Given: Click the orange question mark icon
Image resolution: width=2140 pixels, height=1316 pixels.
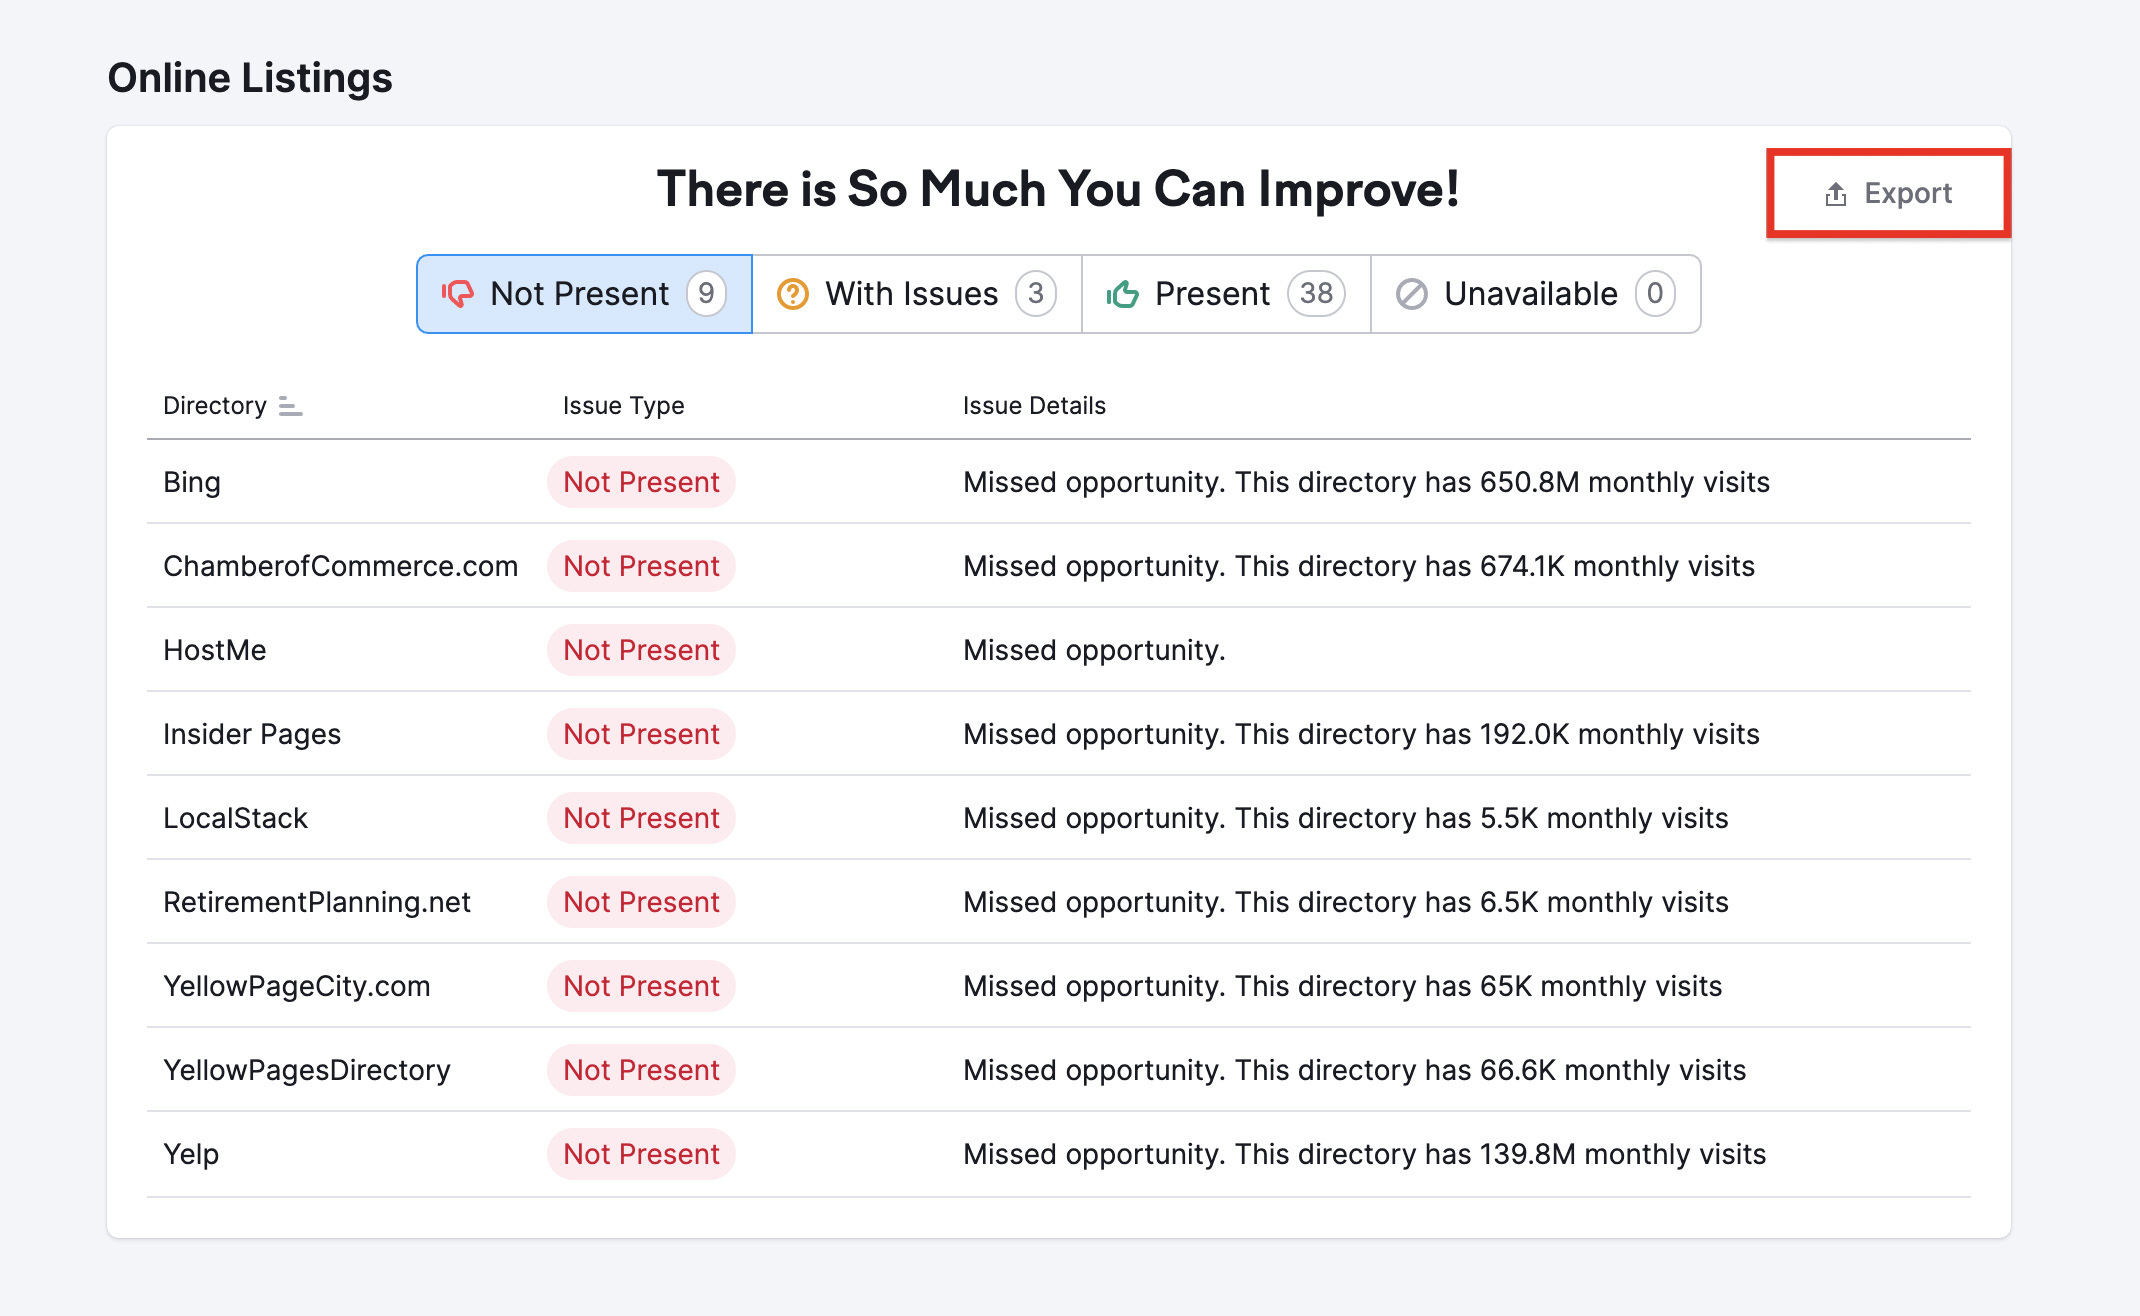Looking at the screenshot, I should tap(793, 294).
